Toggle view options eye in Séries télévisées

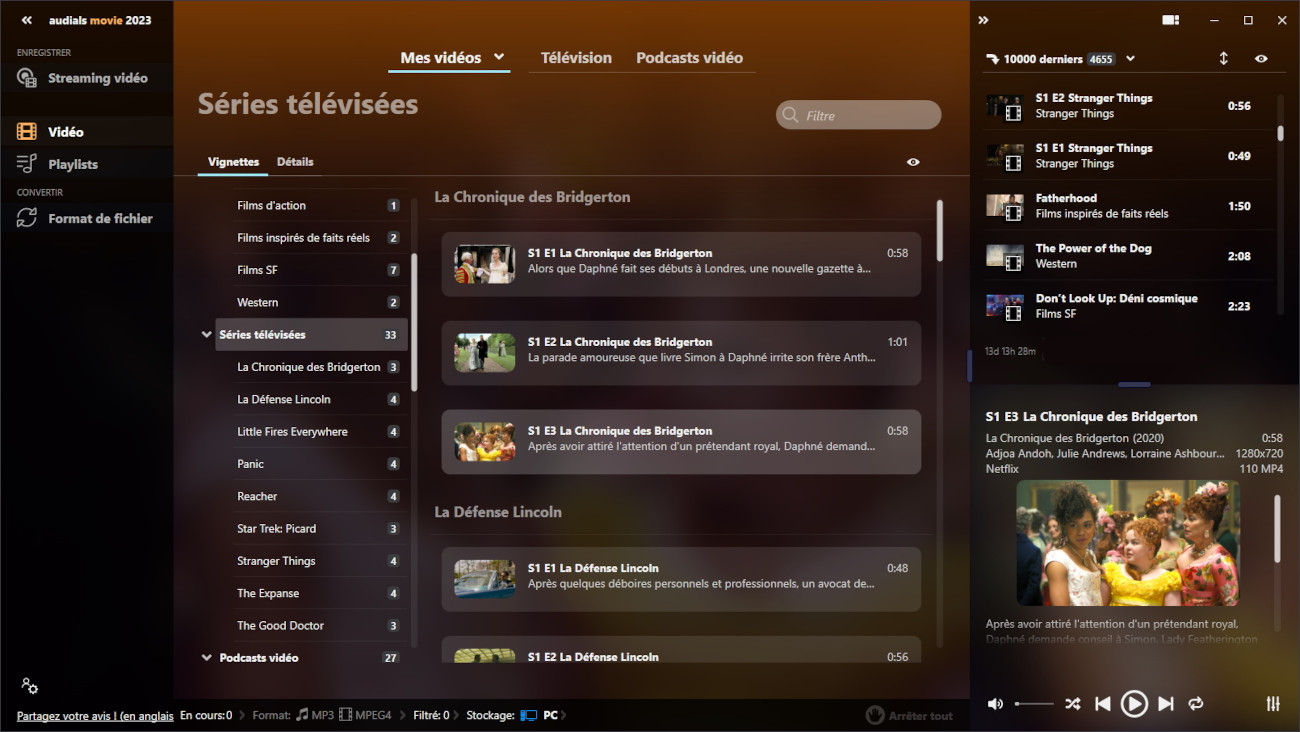(913, 162)
